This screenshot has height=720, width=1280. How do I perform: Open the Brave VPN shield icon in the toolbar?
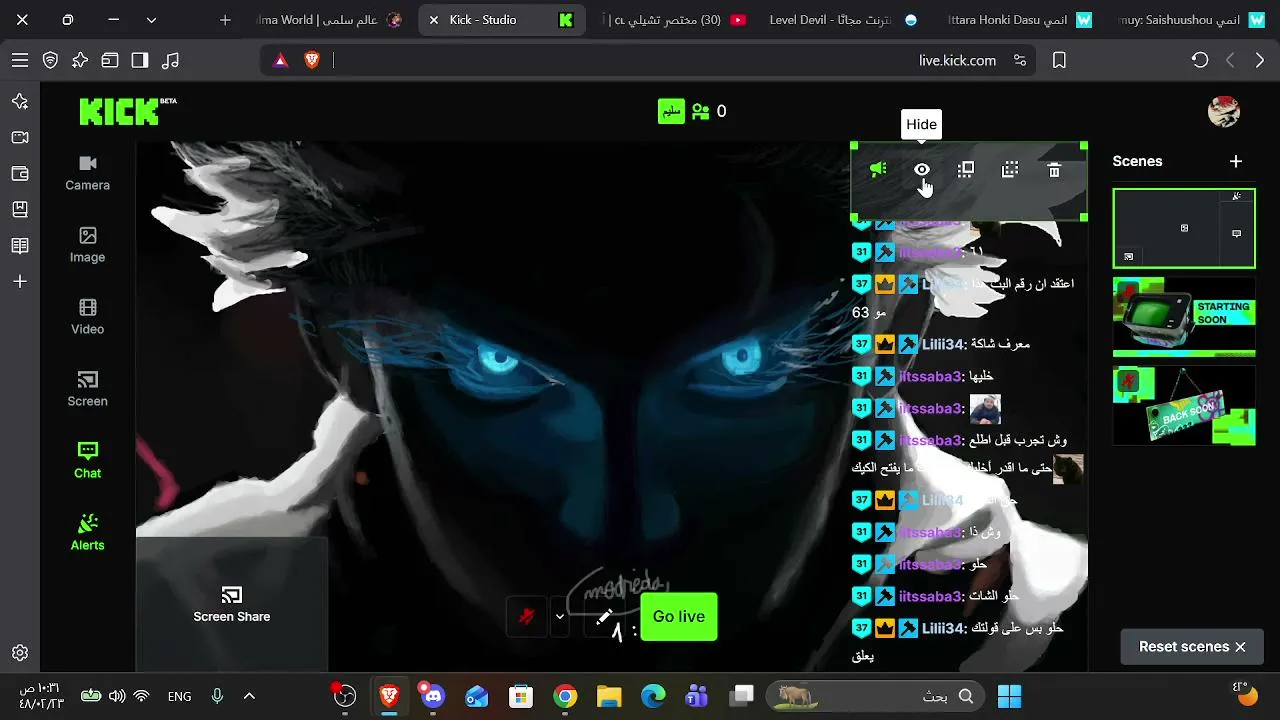(50, 60)
